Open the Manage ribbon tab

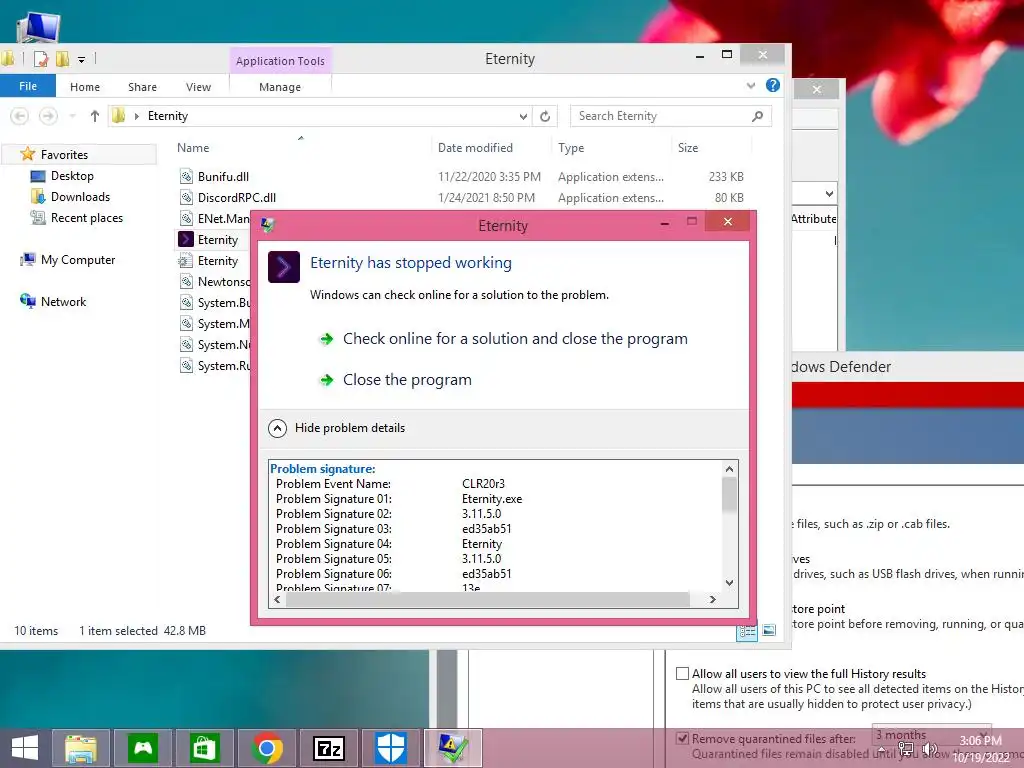click(280, 87)
